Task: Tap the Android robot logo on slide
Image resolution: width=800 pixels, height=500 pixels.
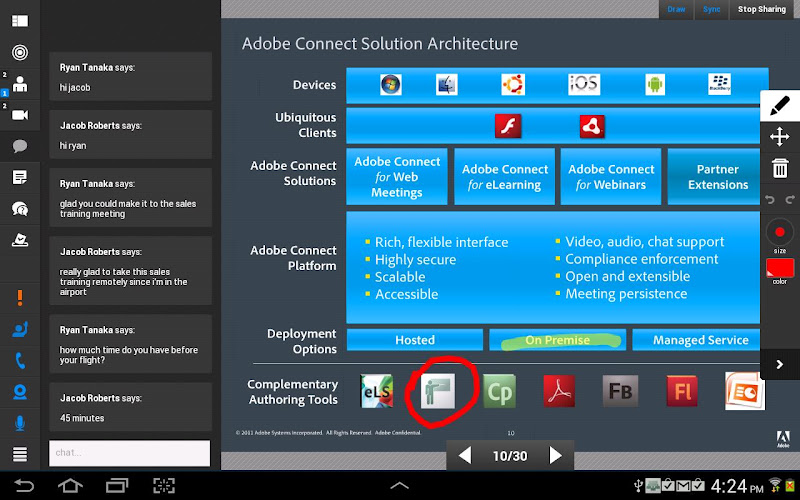Action: pos(655,84)
